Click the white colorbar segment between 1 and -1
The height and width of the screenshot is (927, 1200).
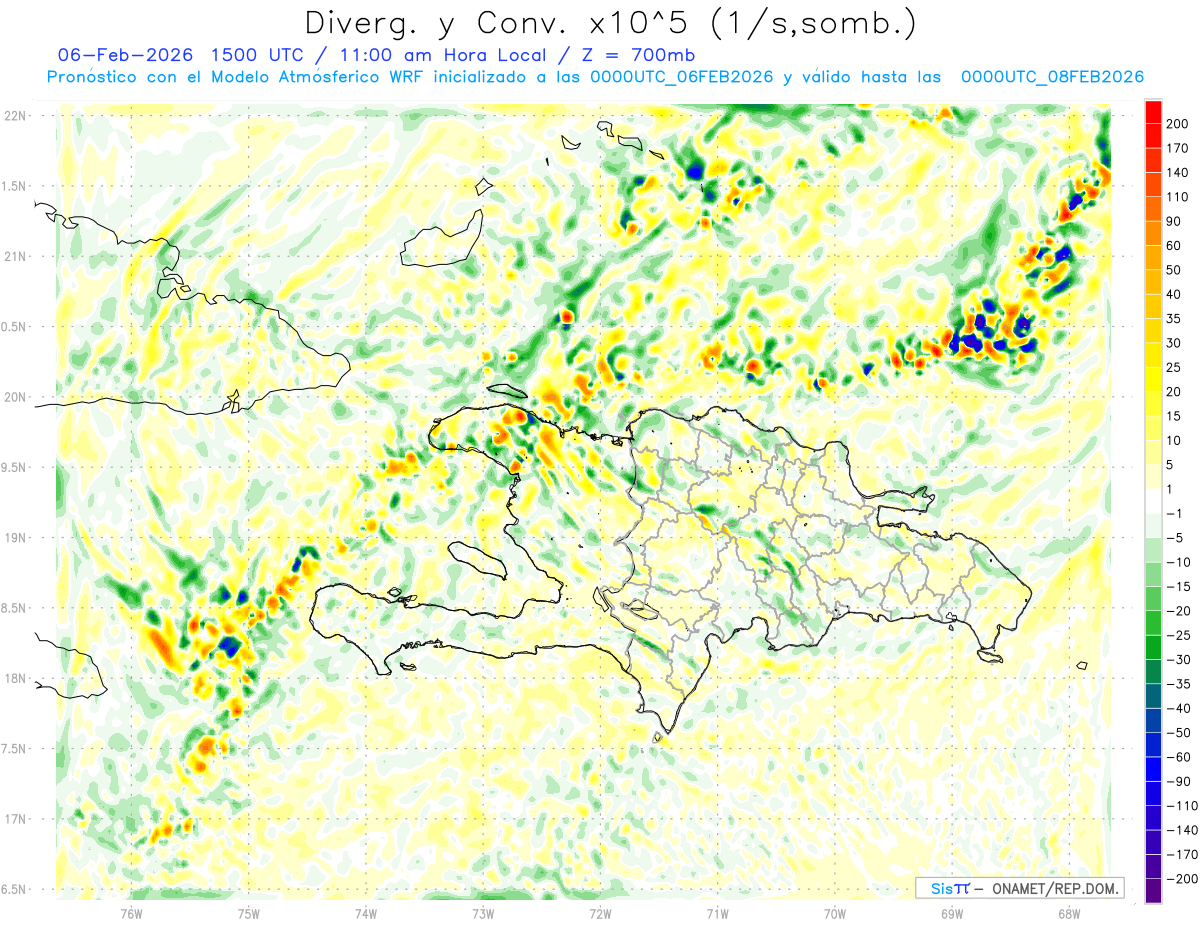coord(1153,501)
